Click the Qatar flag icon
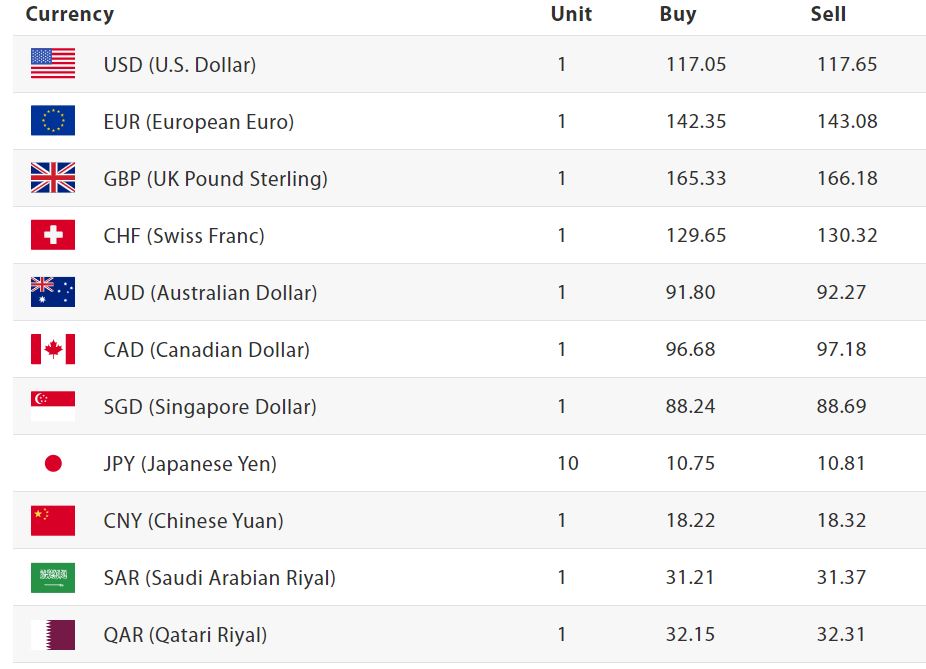 click(53, 634)
